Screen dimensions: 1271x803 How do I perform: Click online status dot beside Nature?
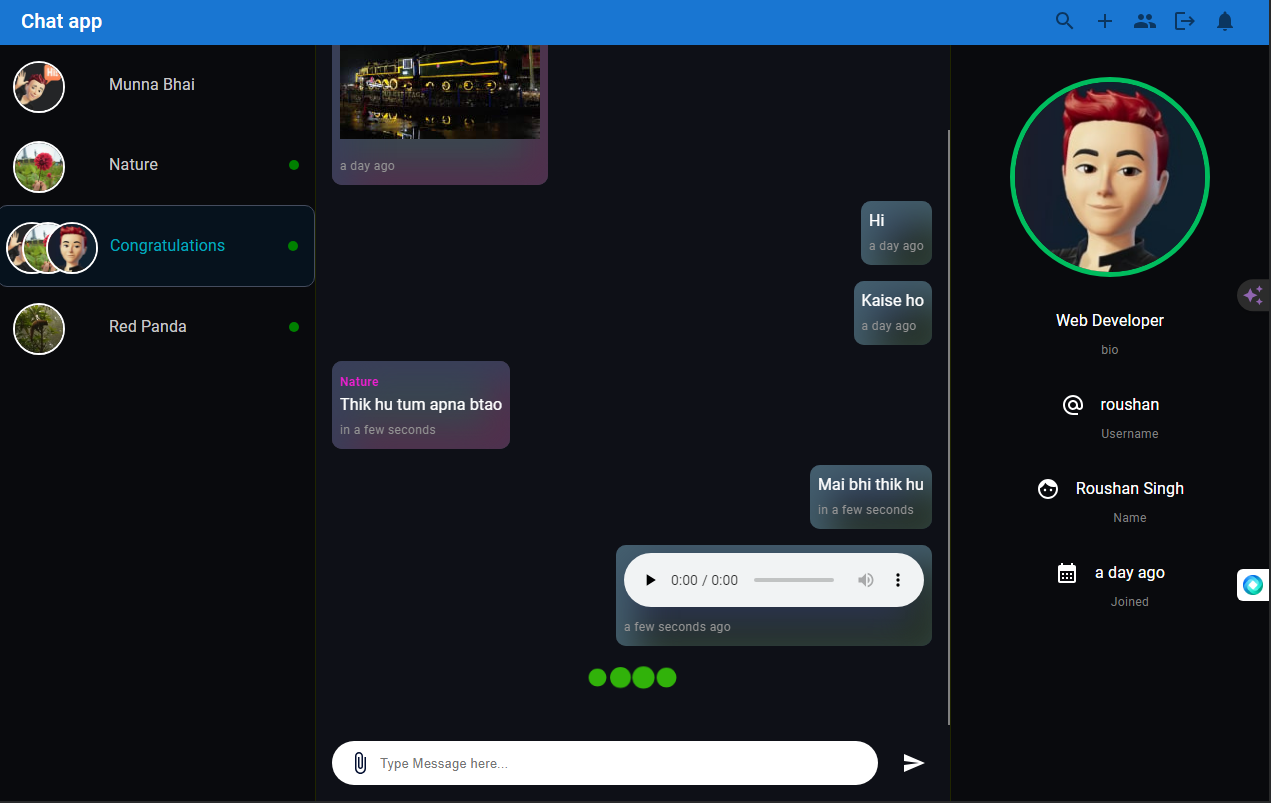tap(294, 165)
